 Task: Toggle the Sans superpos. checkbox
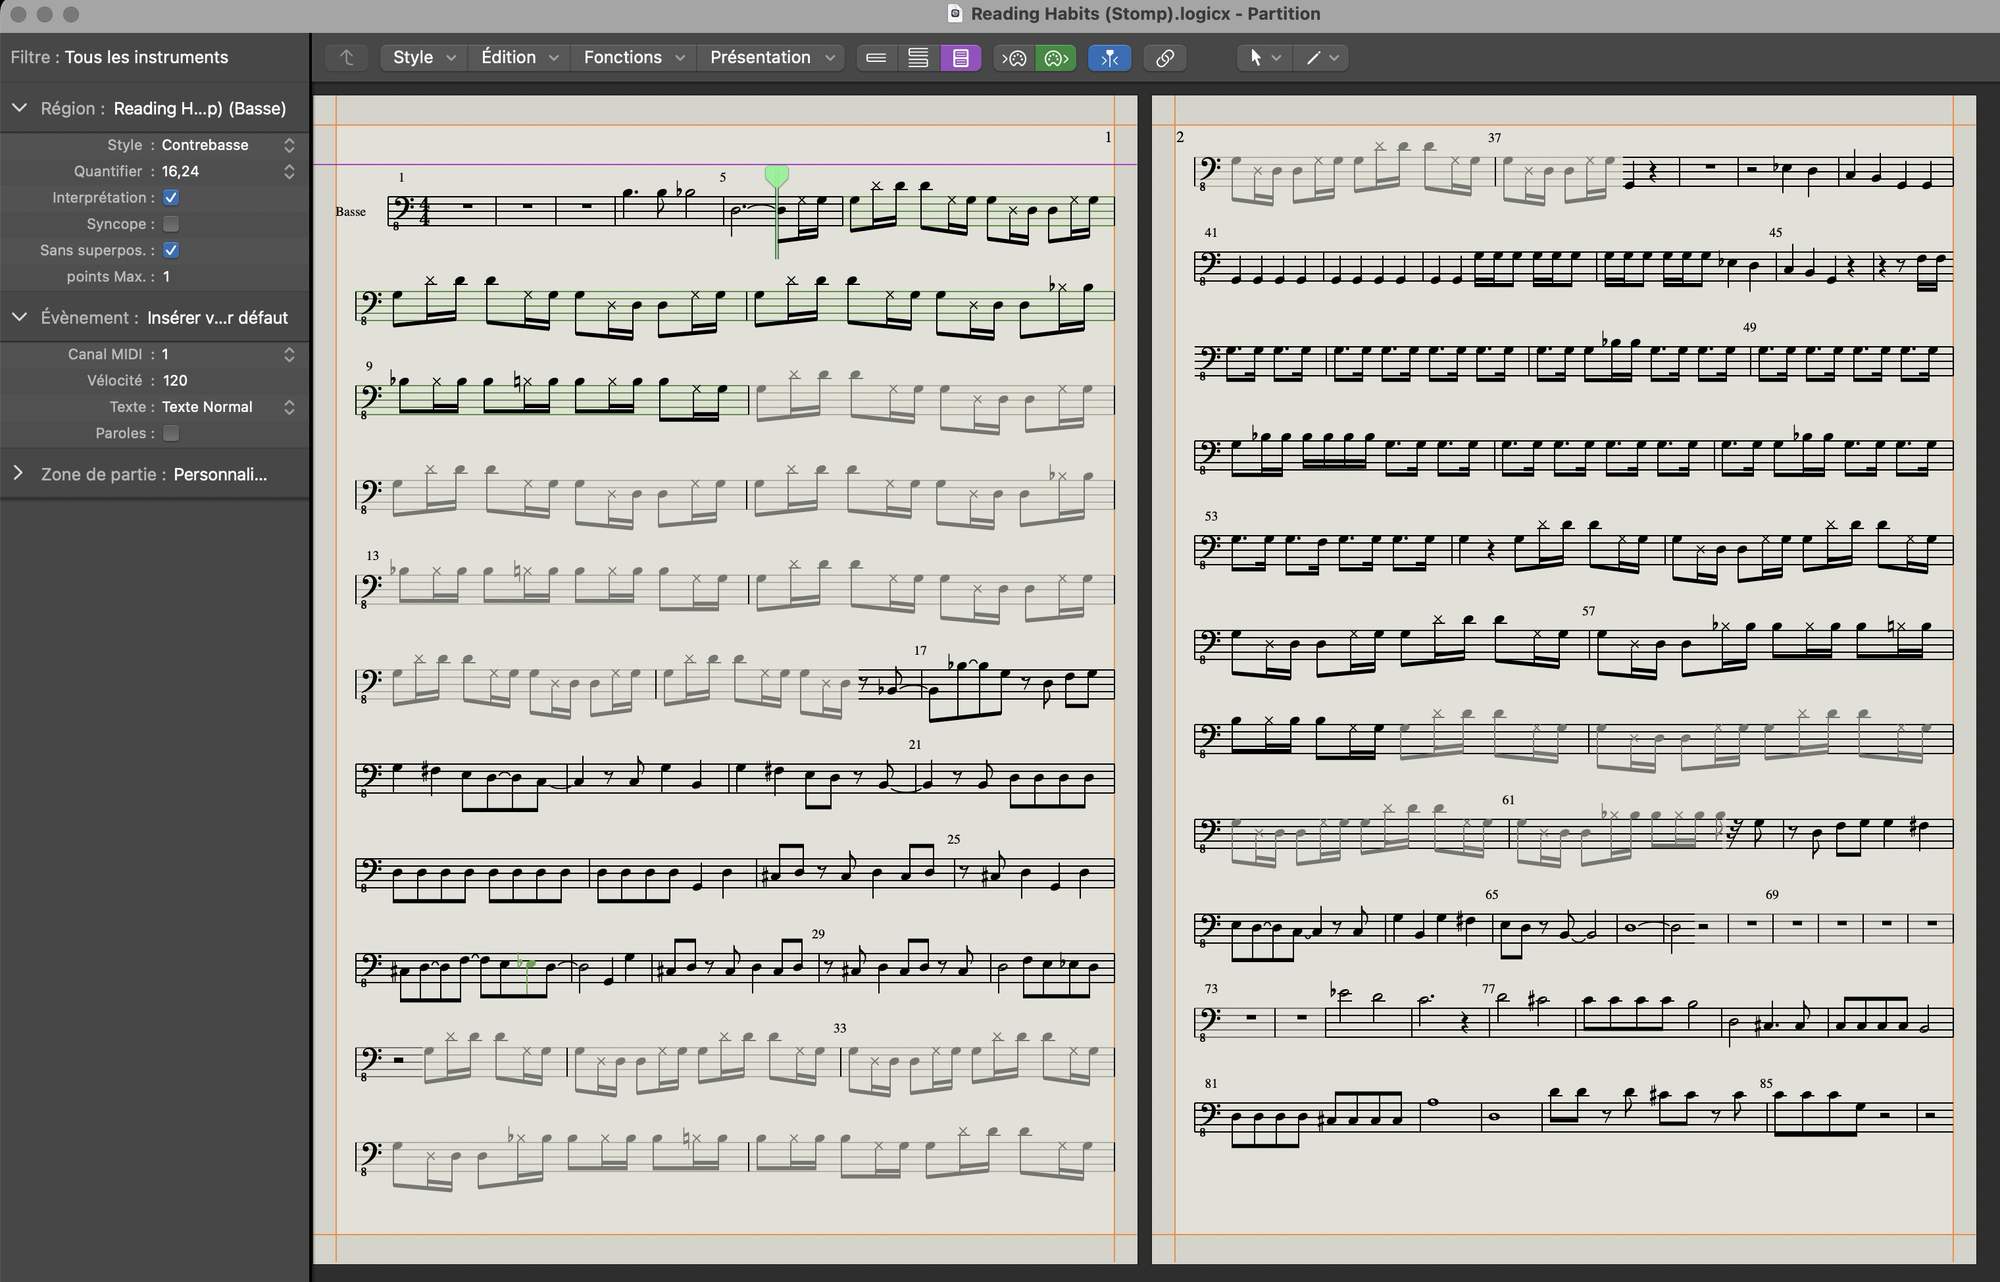[x=171, y=250]
